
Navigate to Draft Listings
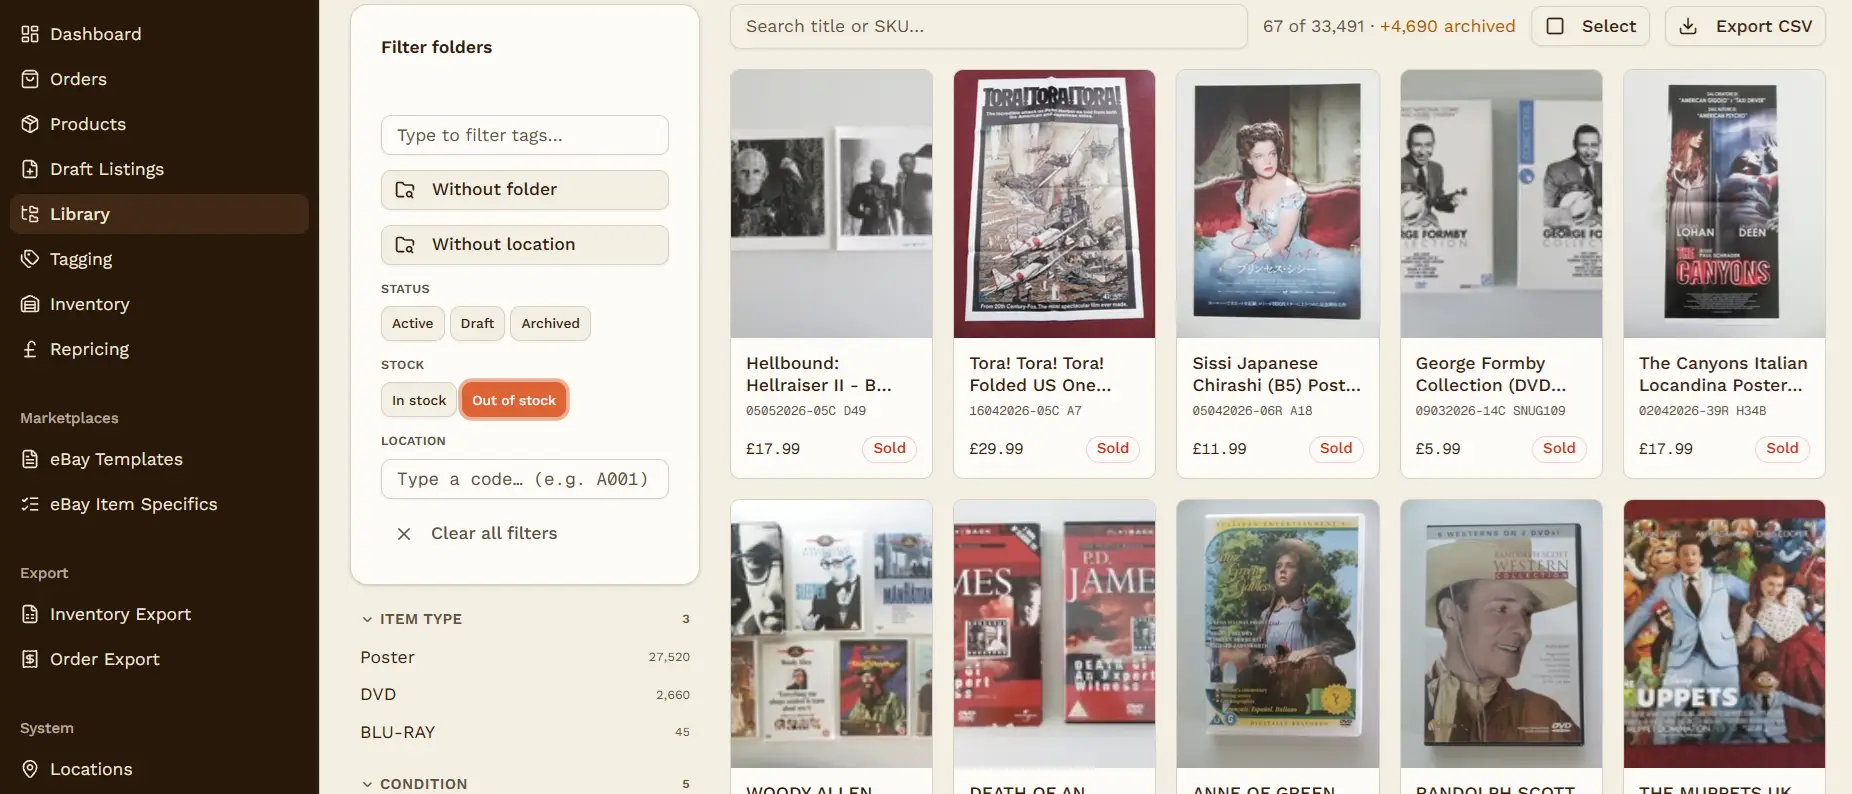tap(159, 169)
